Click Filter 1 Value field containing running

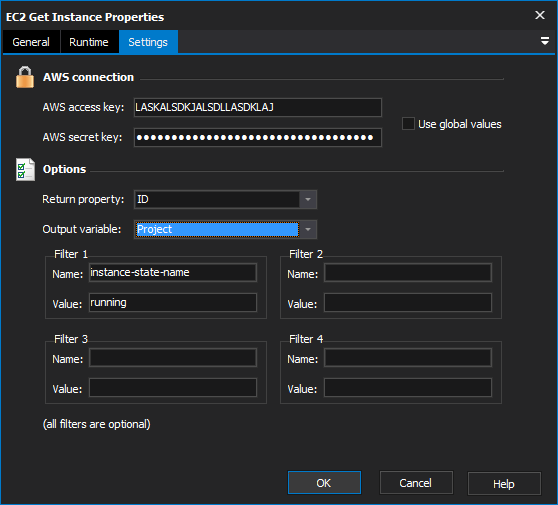173,303
